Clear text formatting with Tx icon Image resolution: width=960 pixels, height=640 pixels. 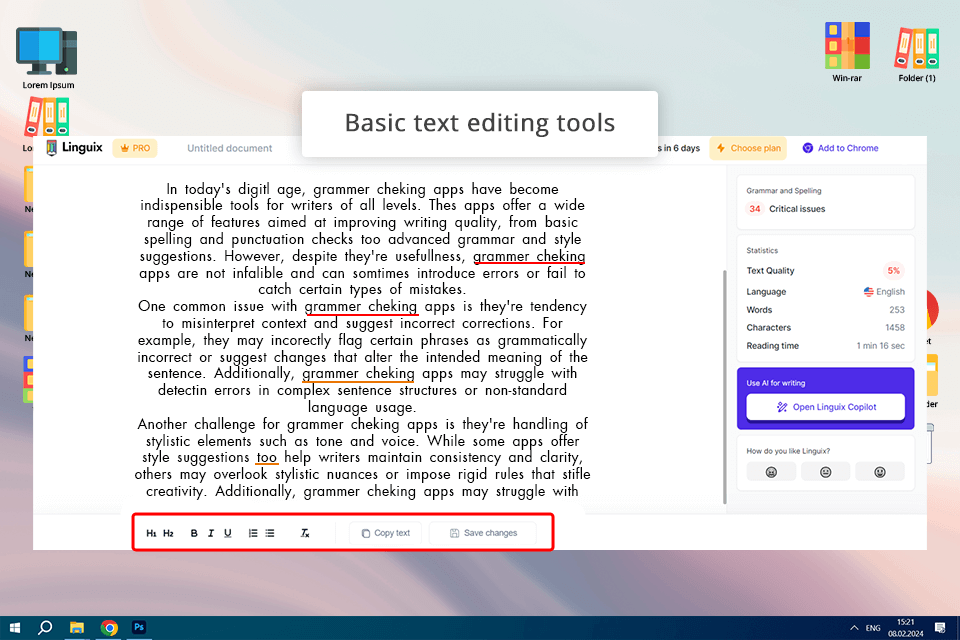pos(305,533)
